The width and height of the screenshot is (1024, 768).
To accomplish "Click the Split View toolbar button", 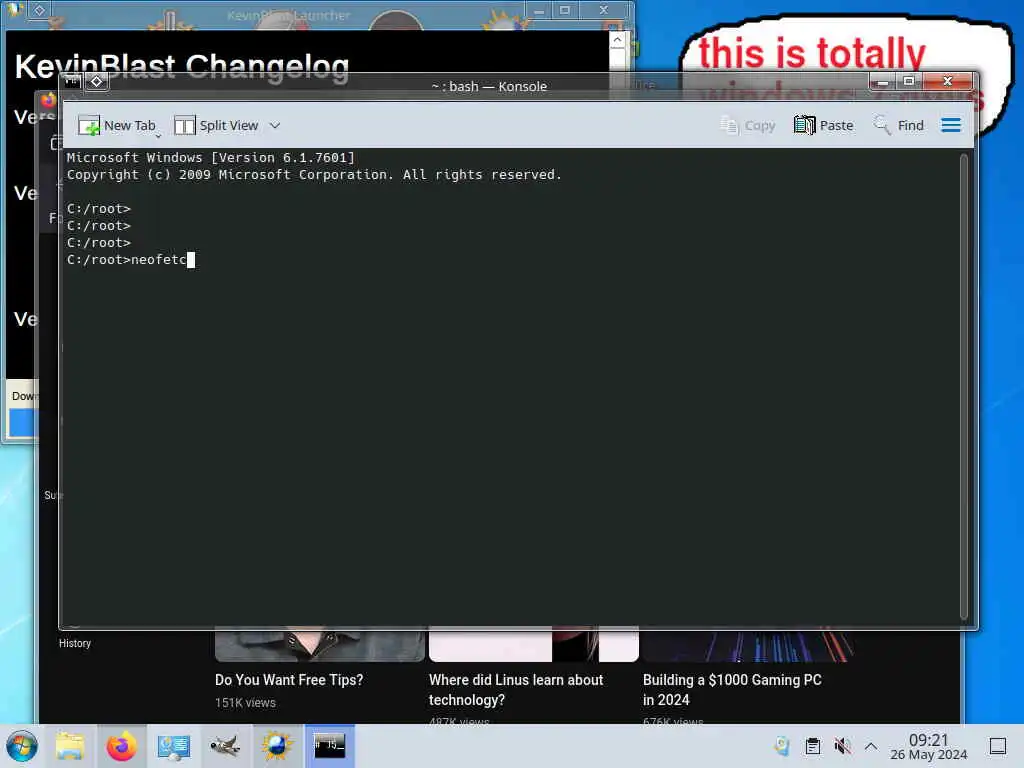I will click(216, 125).
